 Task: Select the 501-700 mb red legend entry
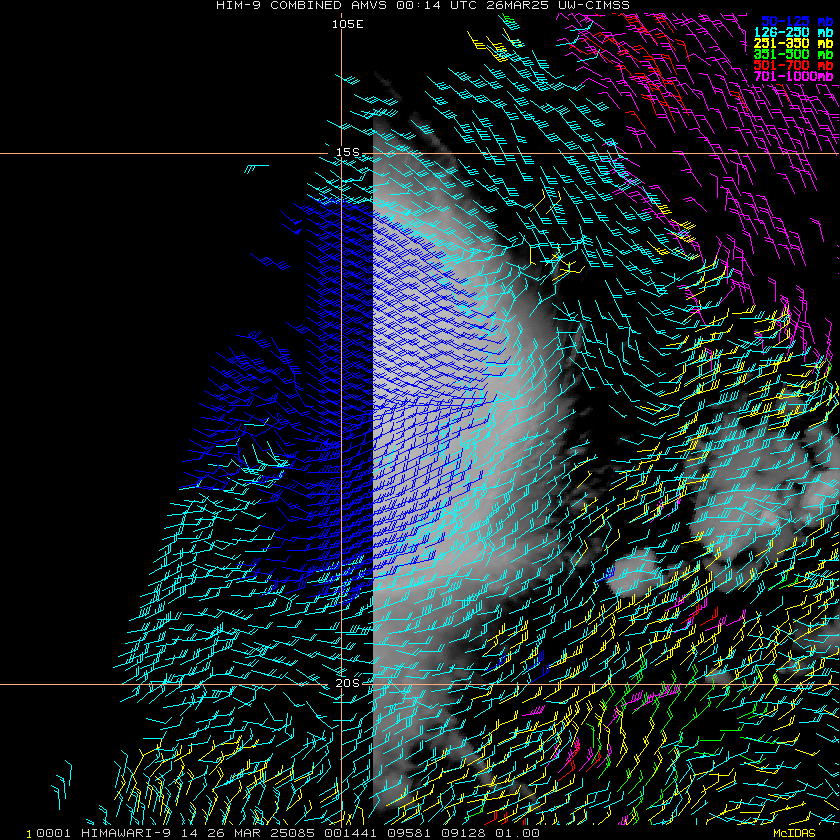tap(793, 65)
